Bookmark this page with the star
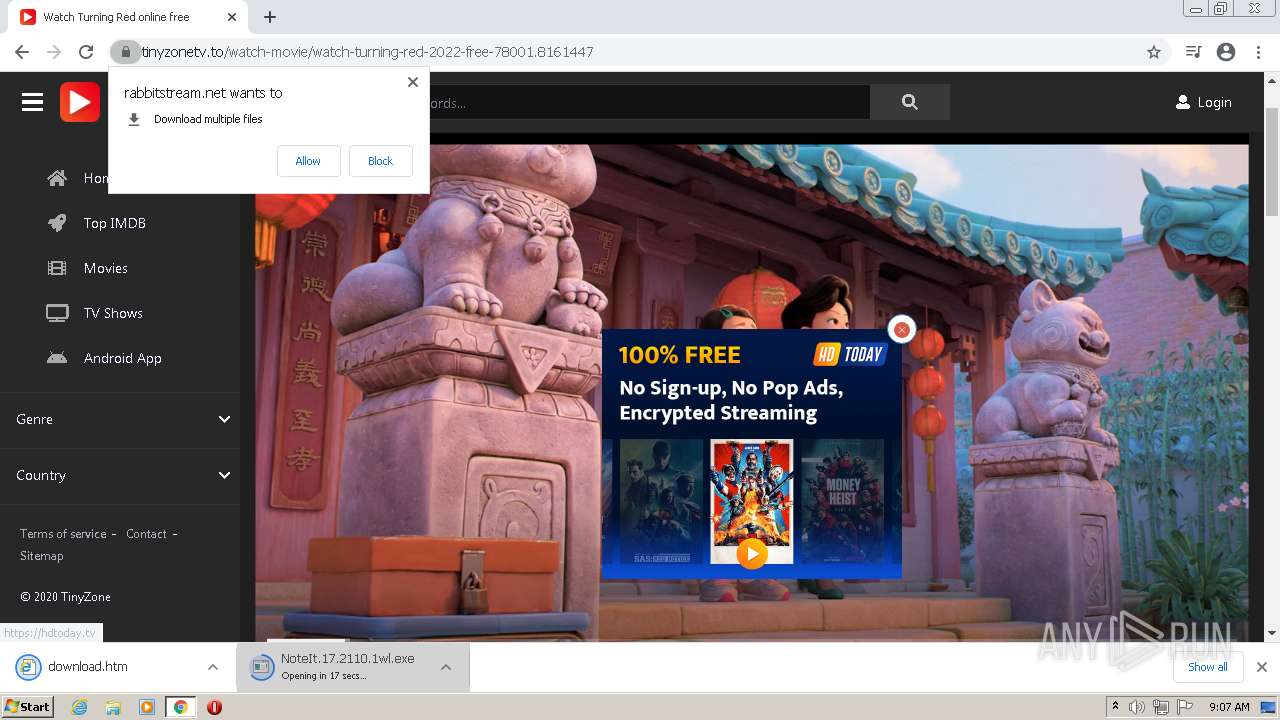1280x720 pixels. (x=1154, y=52)
